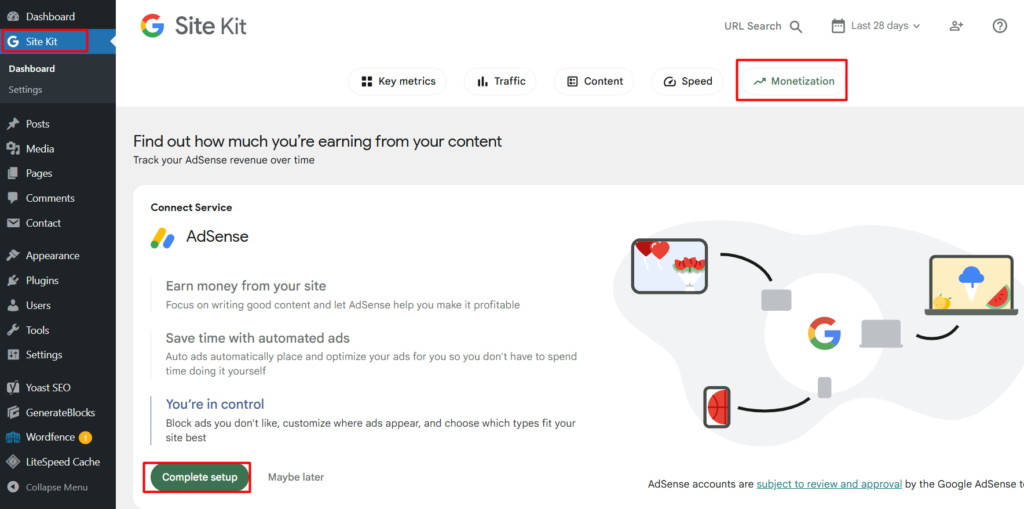This screenshot has height=509, width=1024.
Task: Click the Media icon in sidebar
Action: coord(13,148)
